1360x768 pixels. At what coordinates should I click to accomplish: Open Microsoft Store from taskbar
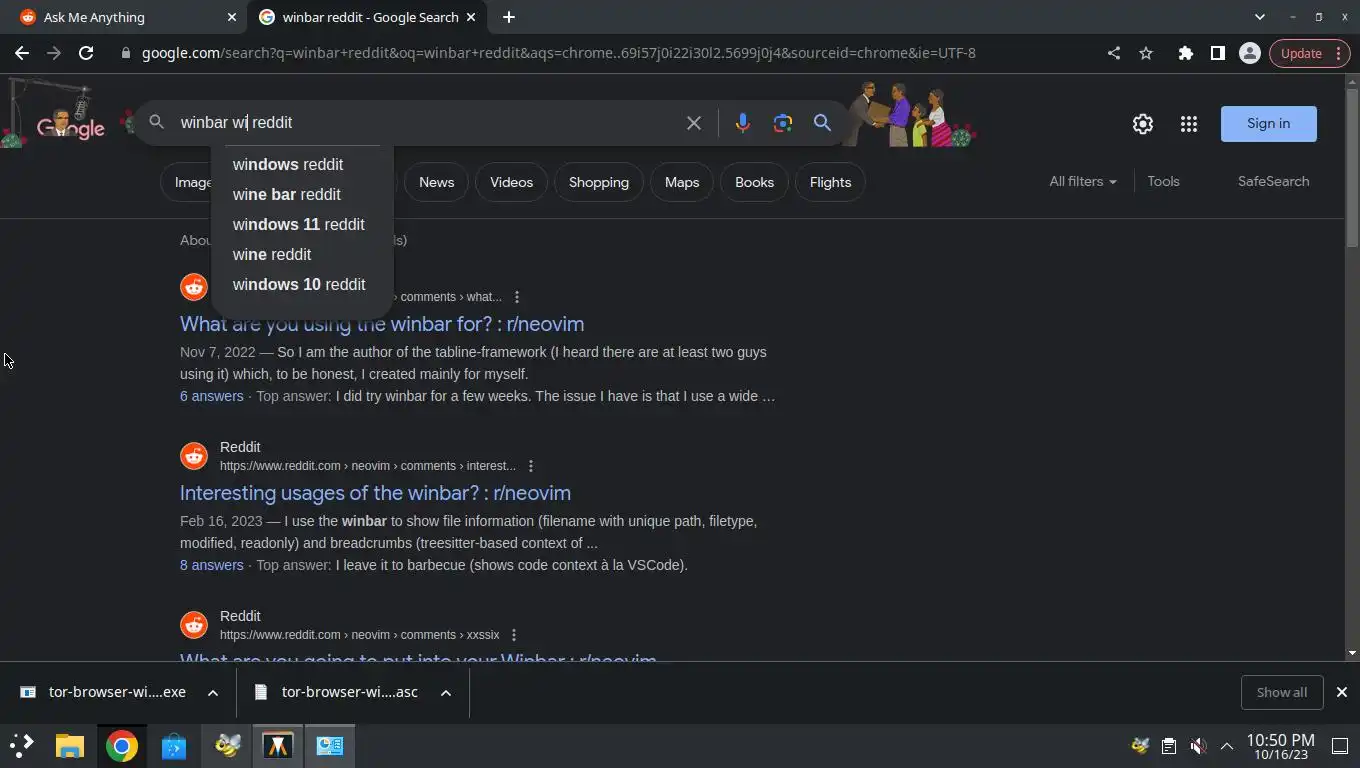pyautogui.click(x=173, y=746)
